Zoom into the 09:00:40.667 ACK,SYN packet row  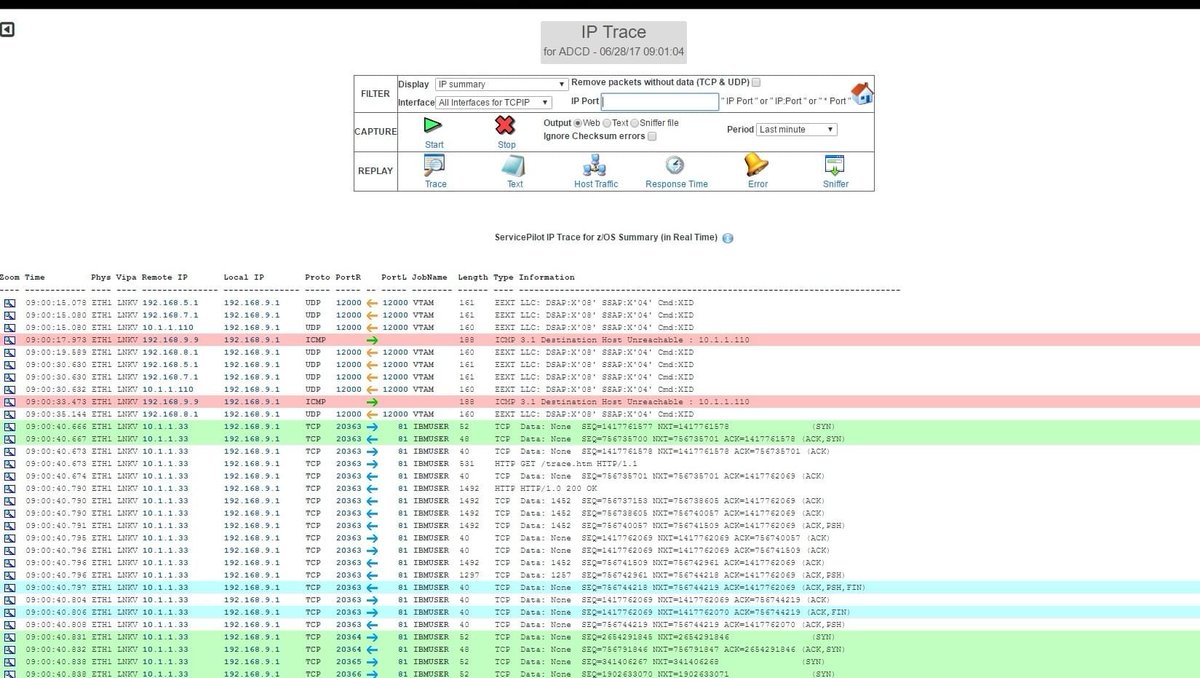click(x=10, y=438)
